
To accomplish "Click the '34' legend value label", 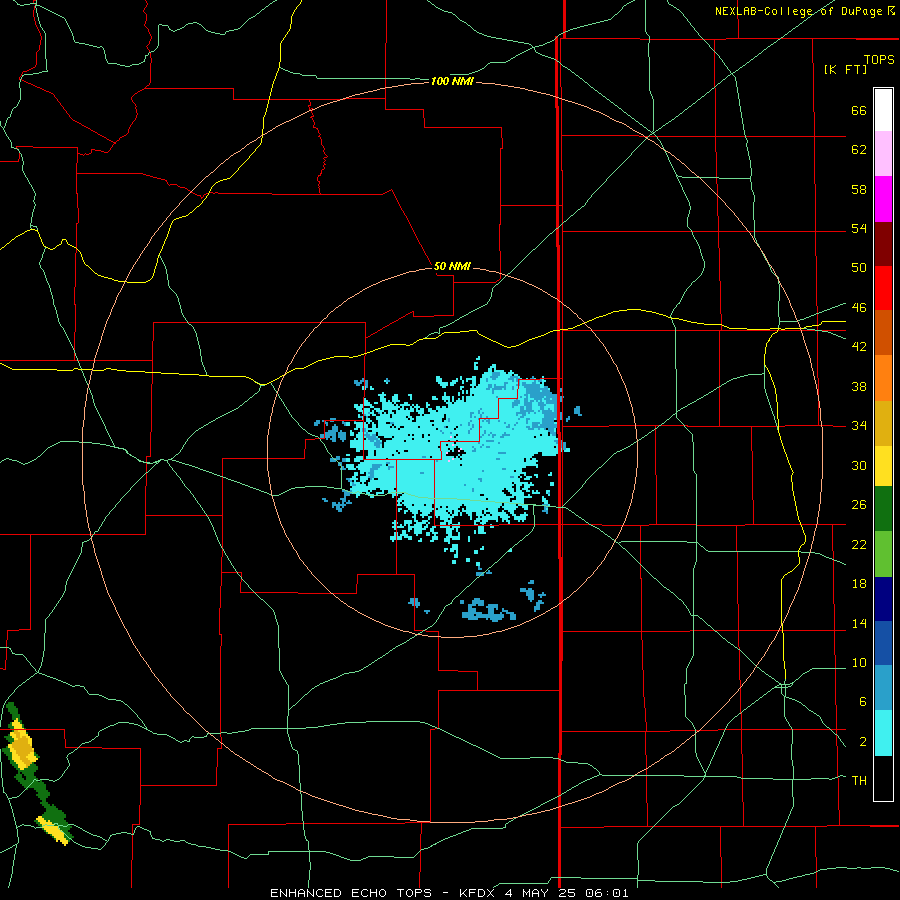I will coord(859,425).
